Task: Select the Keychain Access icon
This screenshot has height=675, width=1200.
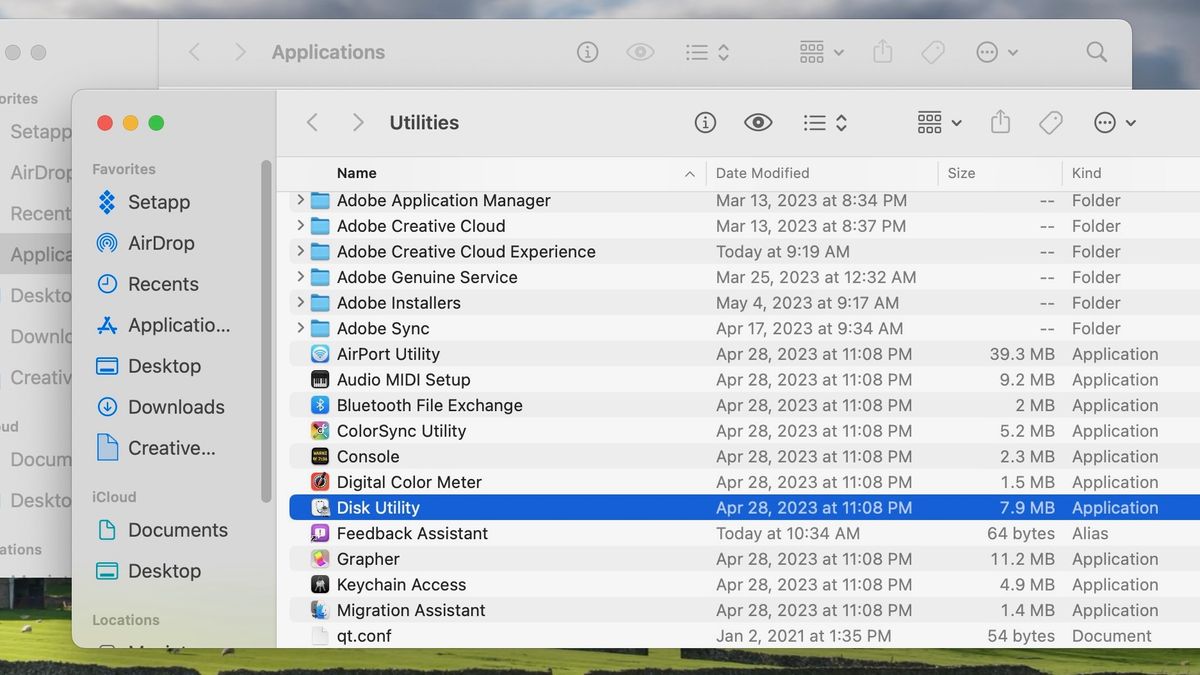Action: point(320,584)
